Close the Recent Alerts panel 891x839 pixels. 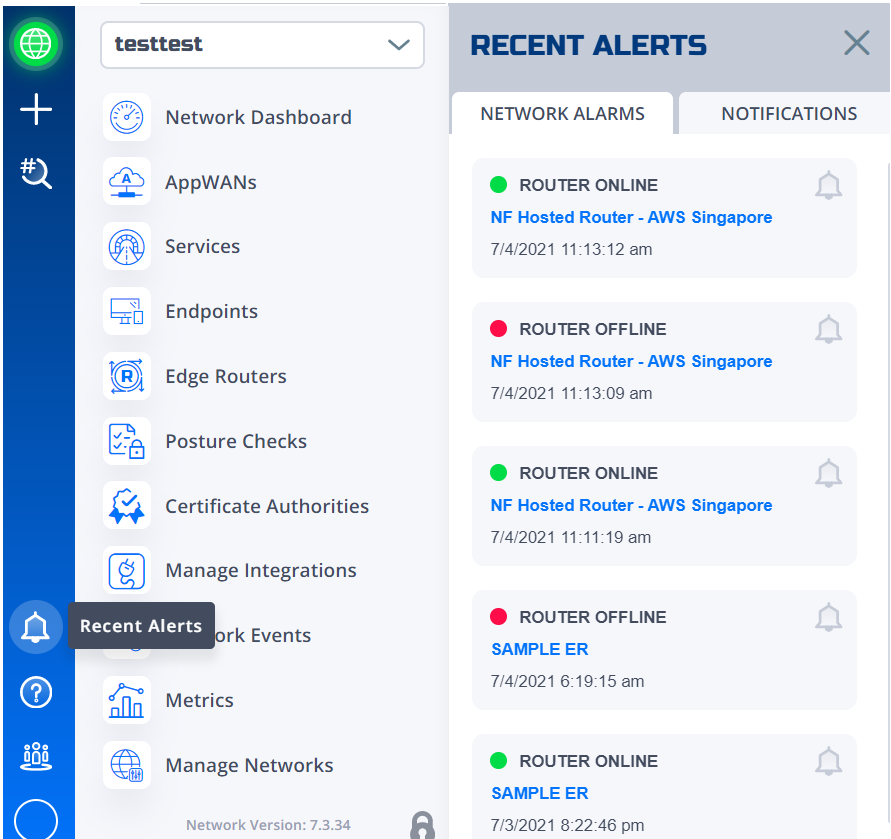856,43
